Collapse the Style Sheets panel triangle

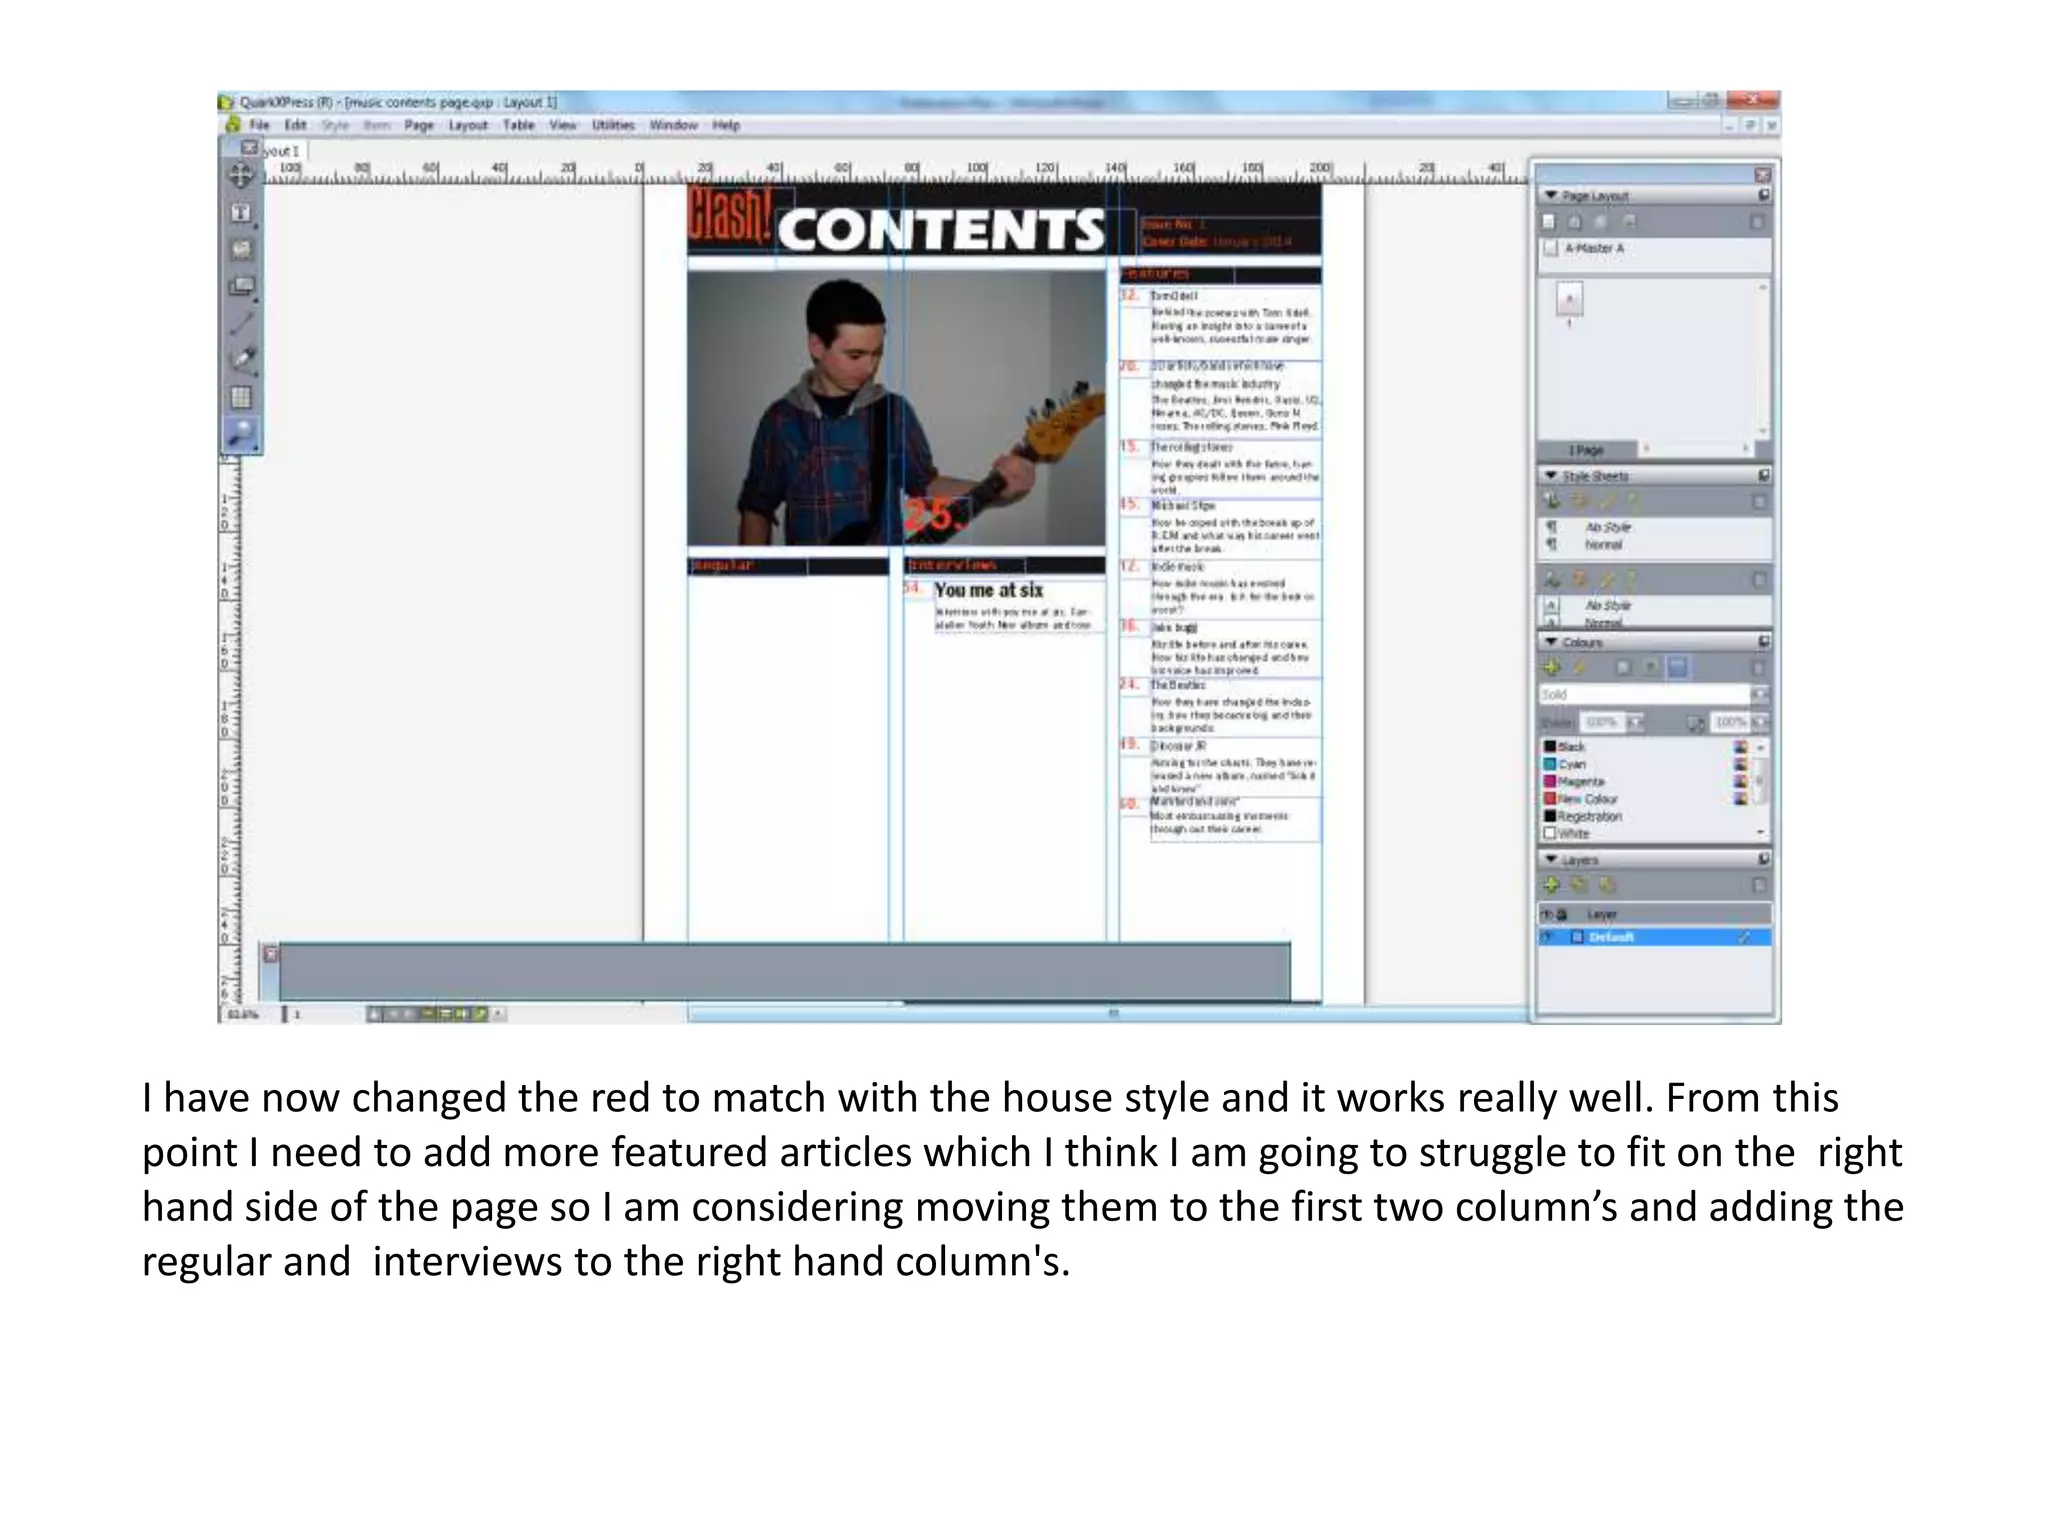(1551, 476)
